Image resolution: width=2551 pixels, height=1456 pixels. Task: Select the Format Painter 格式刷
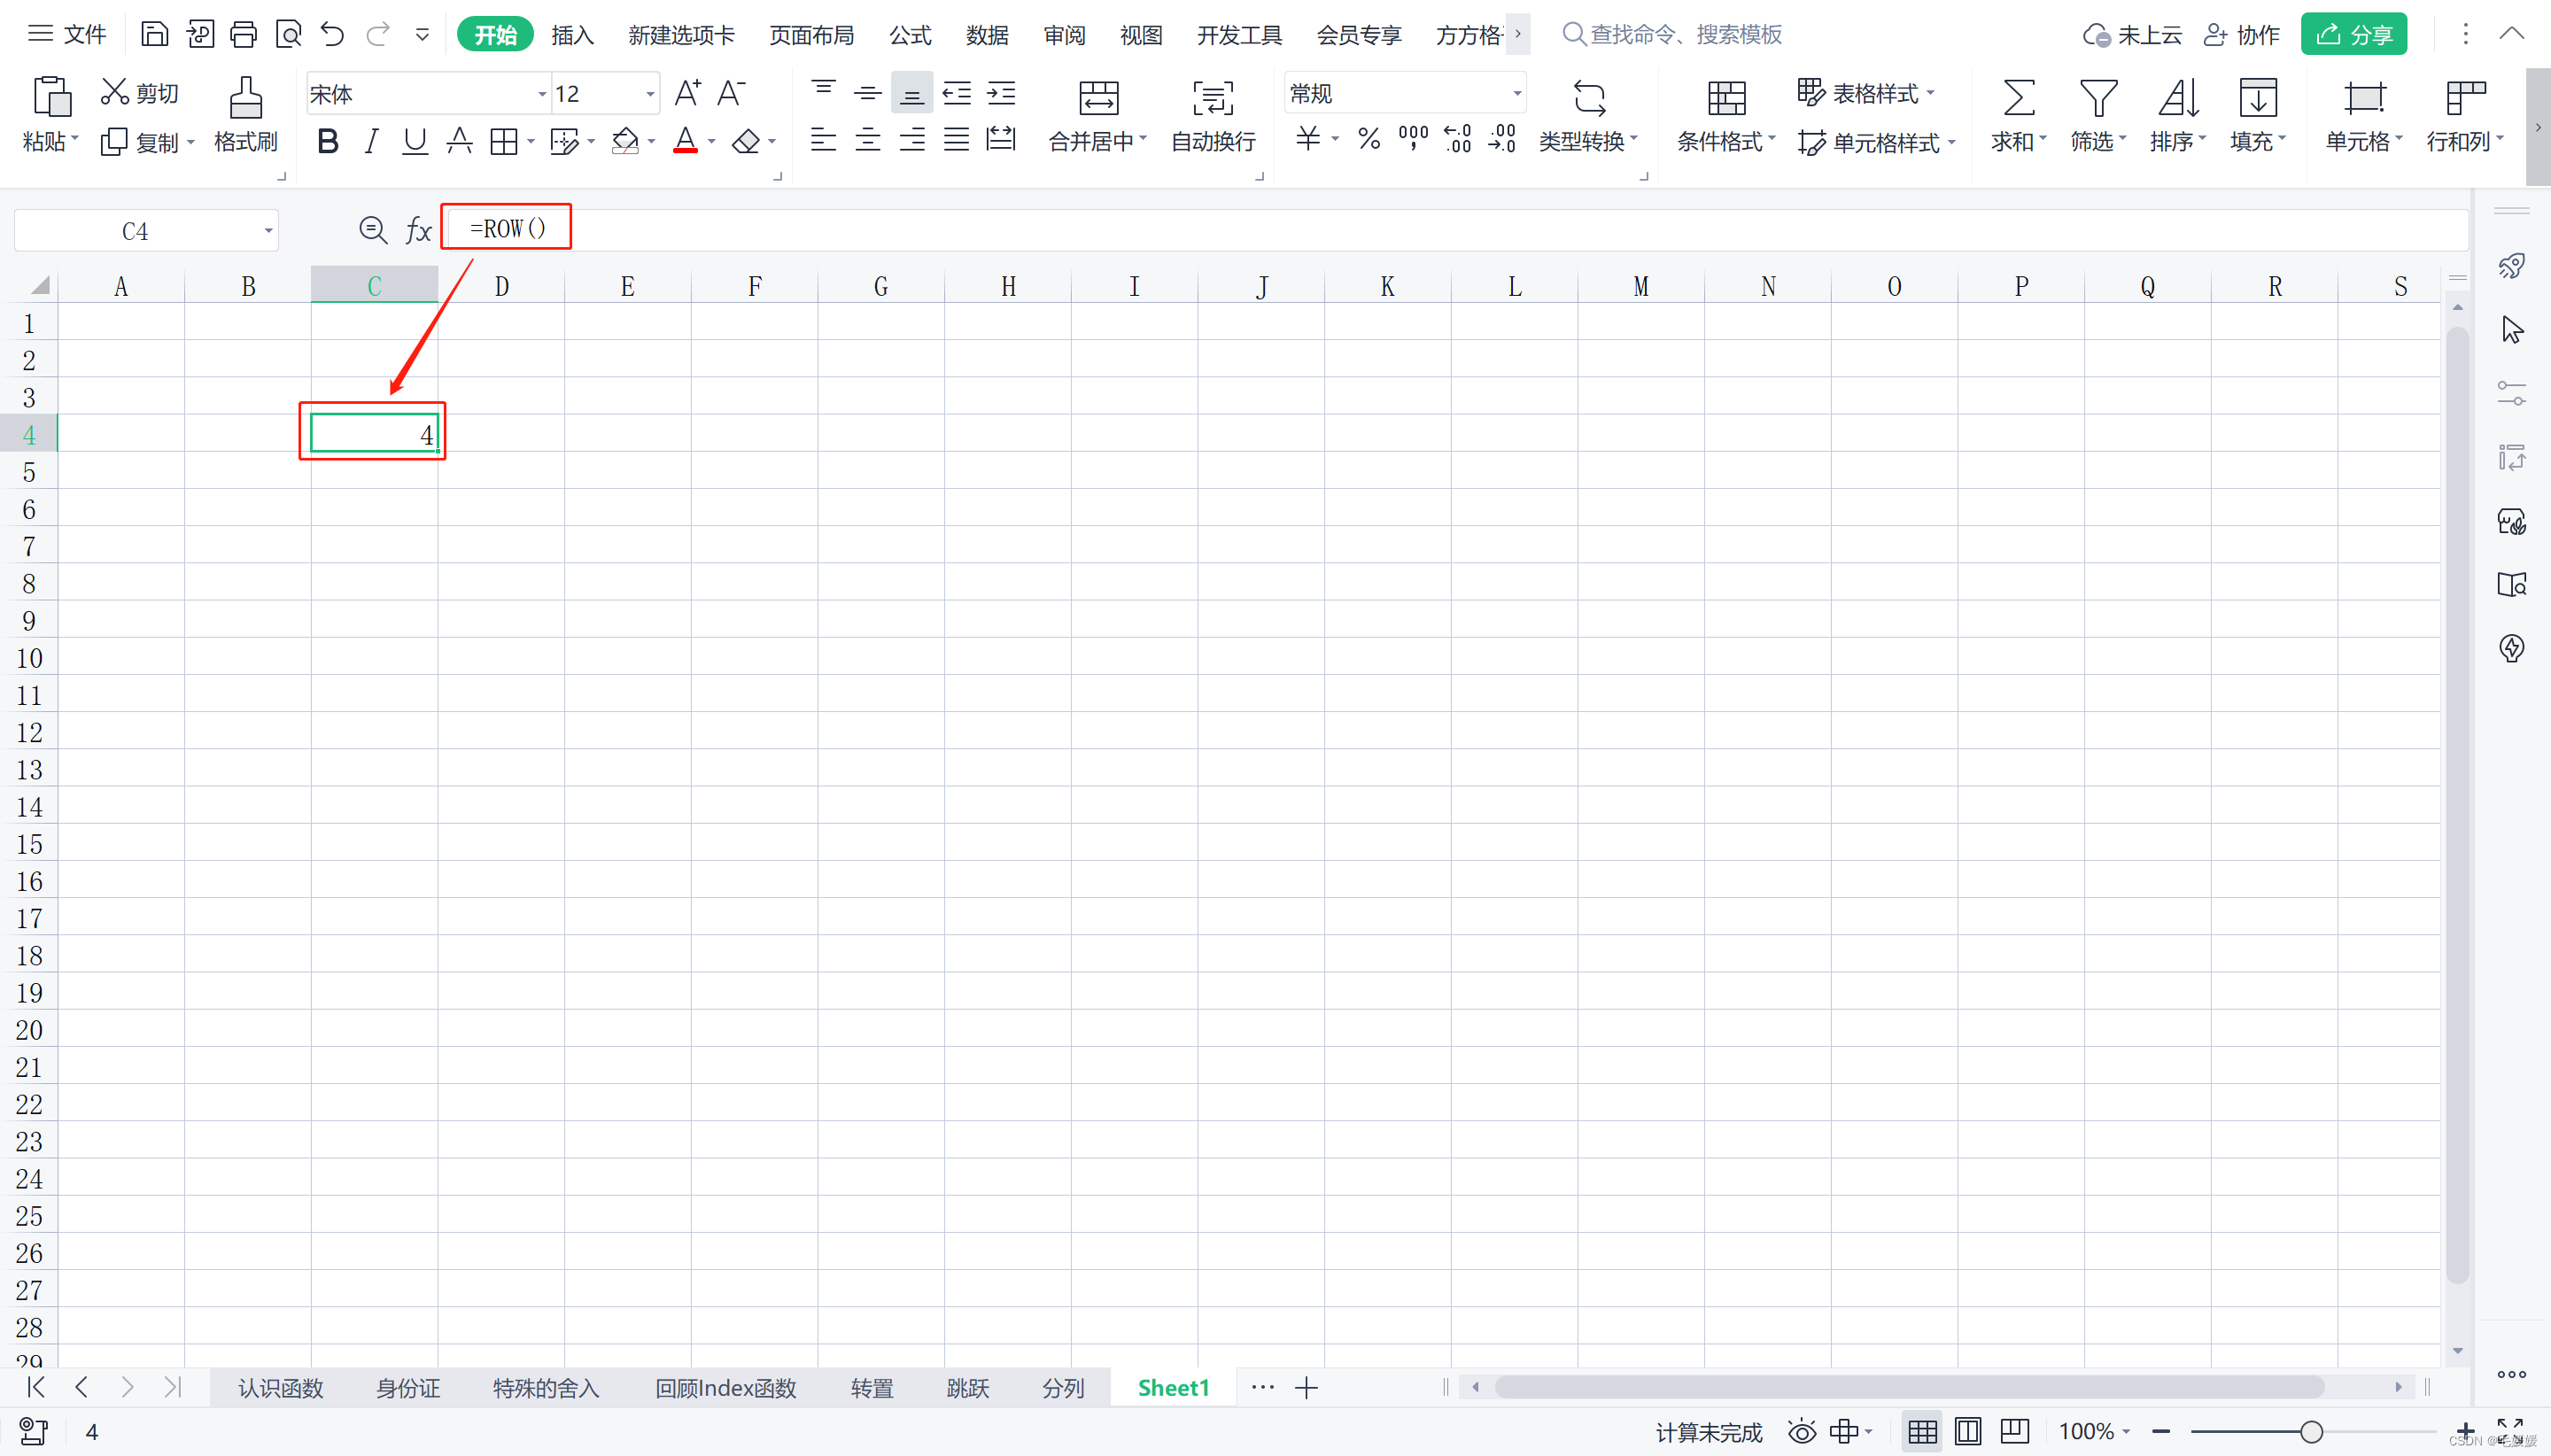(x=246, y=115)
